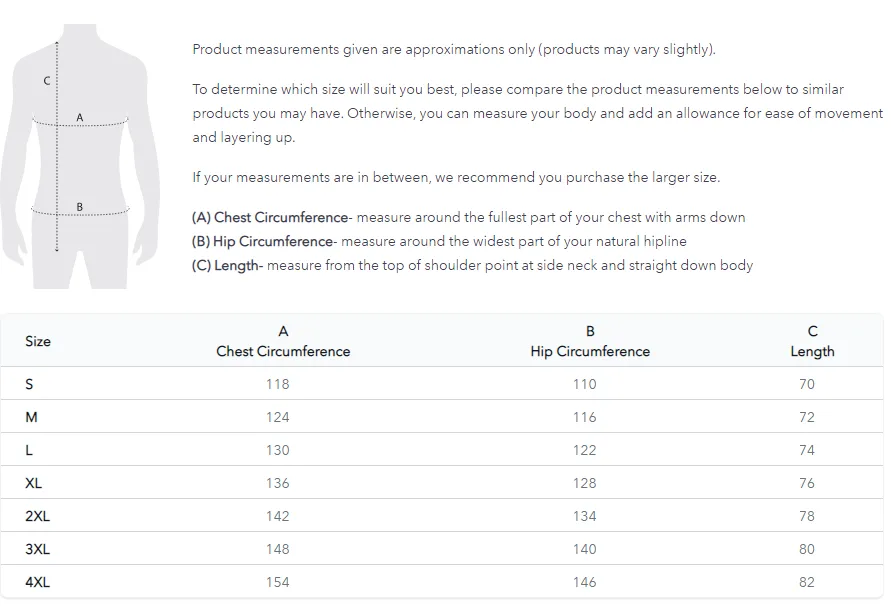
Task: Select the 4XL size row label
Action: click(x=38, y=582)
